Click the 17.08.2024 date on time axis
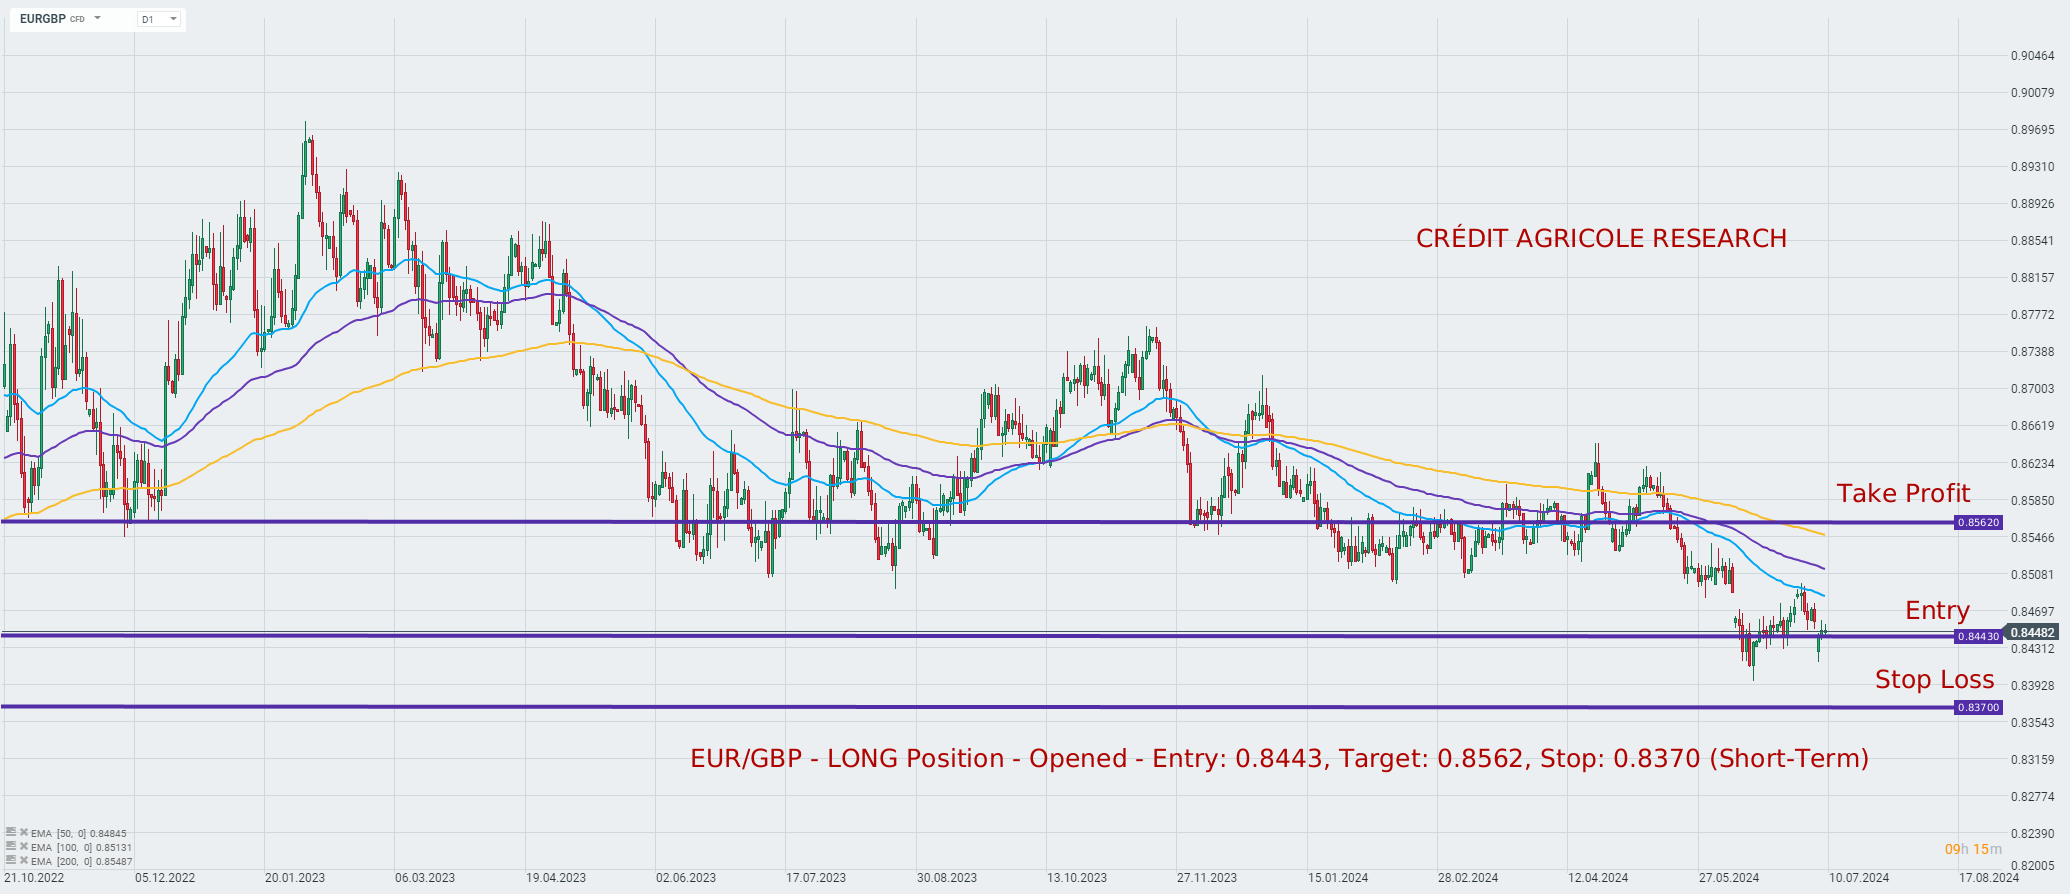Viewport: 2070px width, 894px height. click(1989, 878)
